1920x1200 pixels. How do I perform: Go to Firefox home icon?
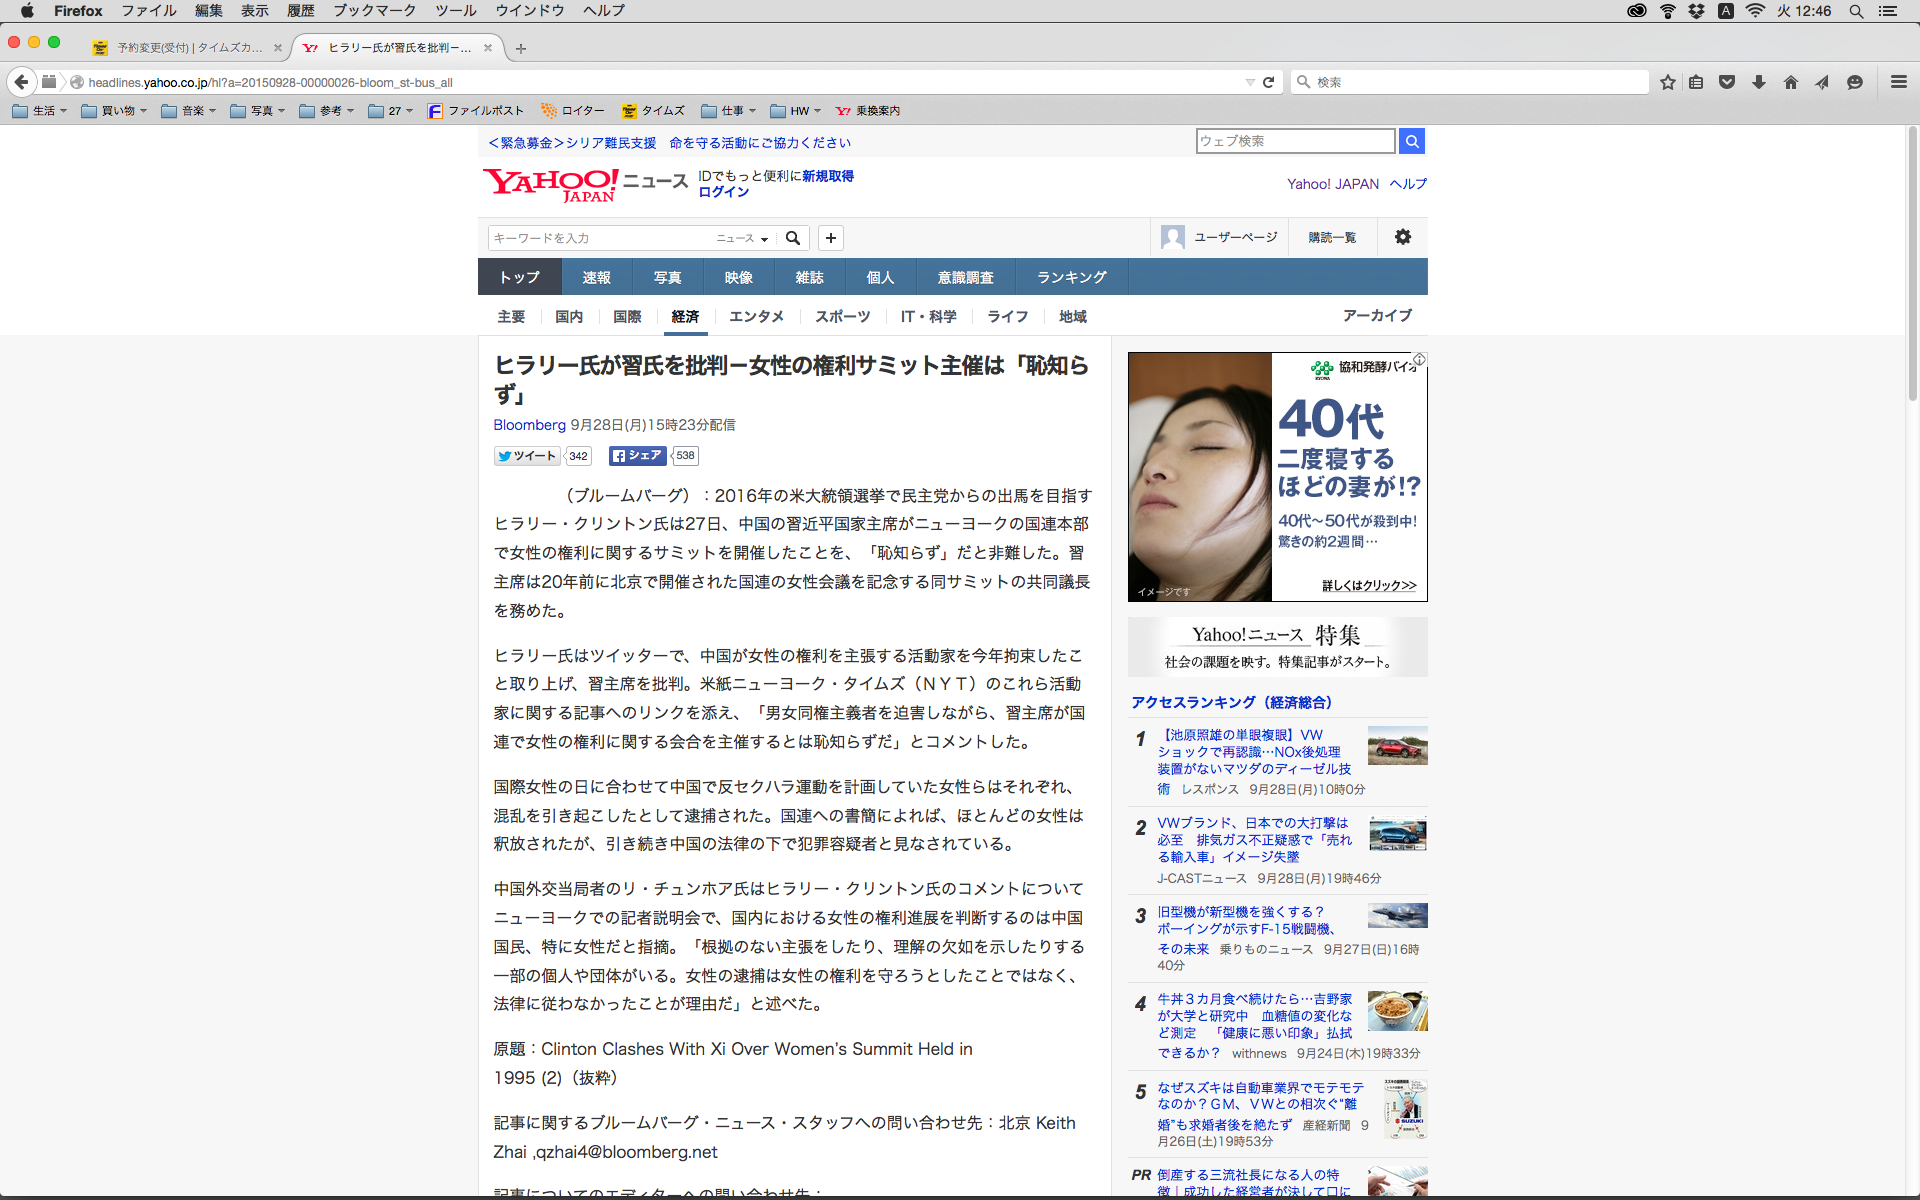tap(1790, 82)
